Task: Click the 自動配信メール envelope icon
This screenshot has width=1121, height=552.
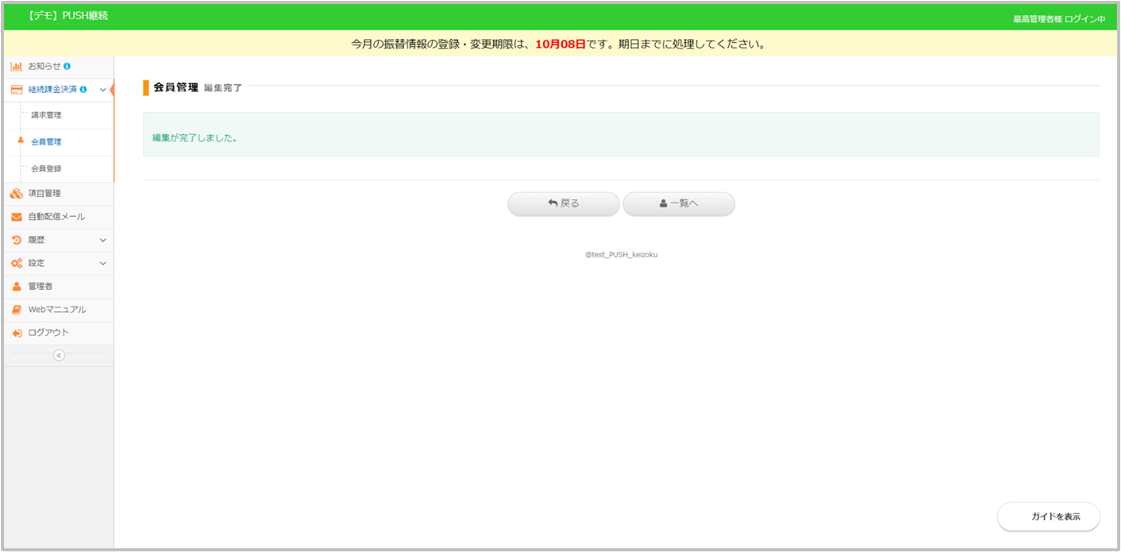Action: (x=17, y=217)
